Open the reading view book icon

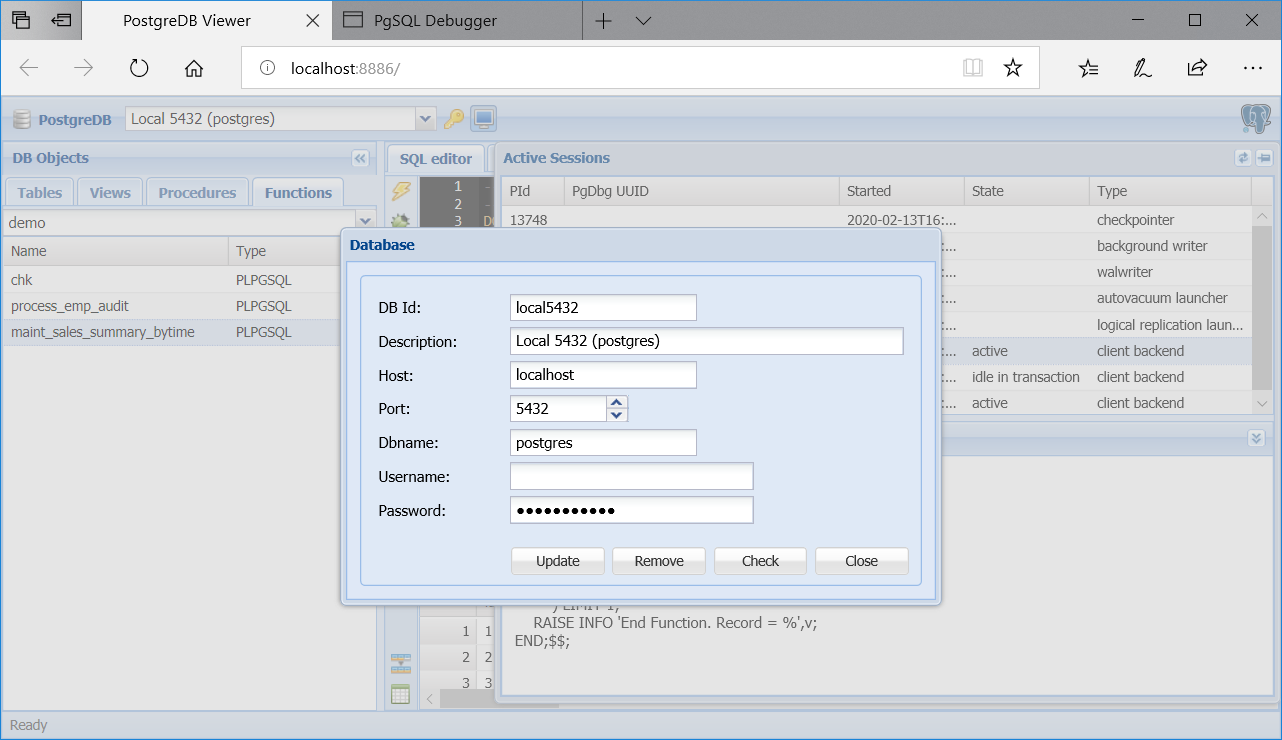click(x=972, y=68)
